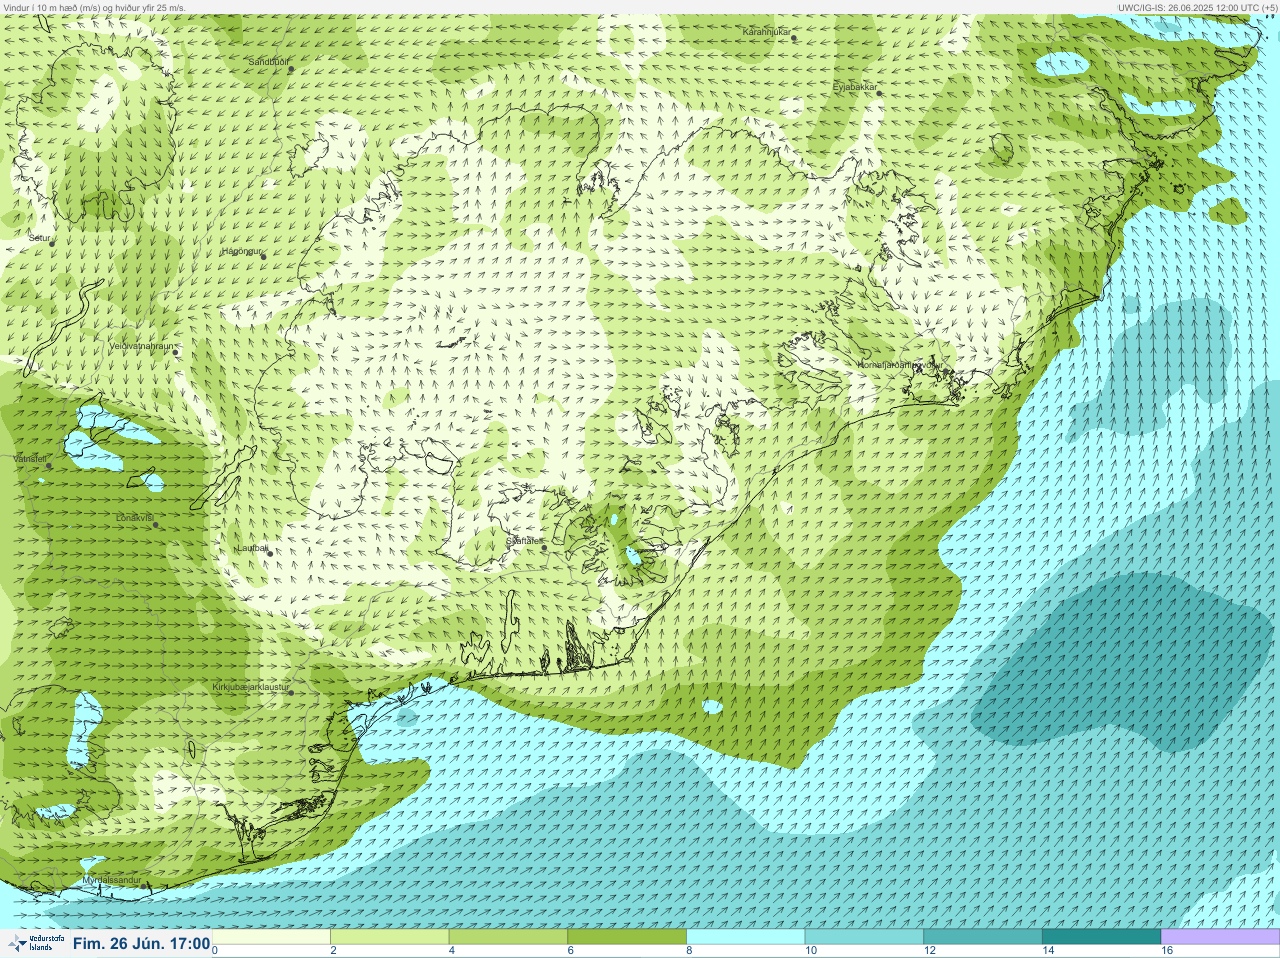Click the Hágöngur station label
The image size is (1280, 958).
tap(240, 251)
